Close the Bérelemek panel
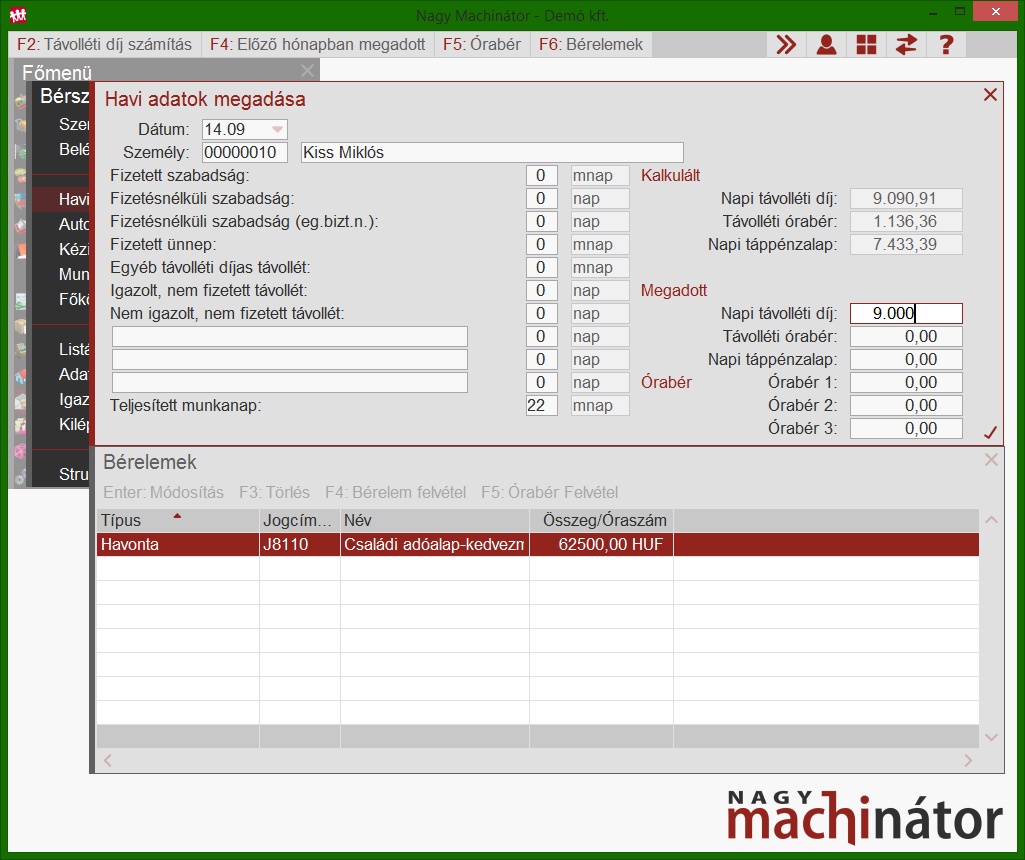The width and height of the screenshot is (1025, 860). pos(991,459)
